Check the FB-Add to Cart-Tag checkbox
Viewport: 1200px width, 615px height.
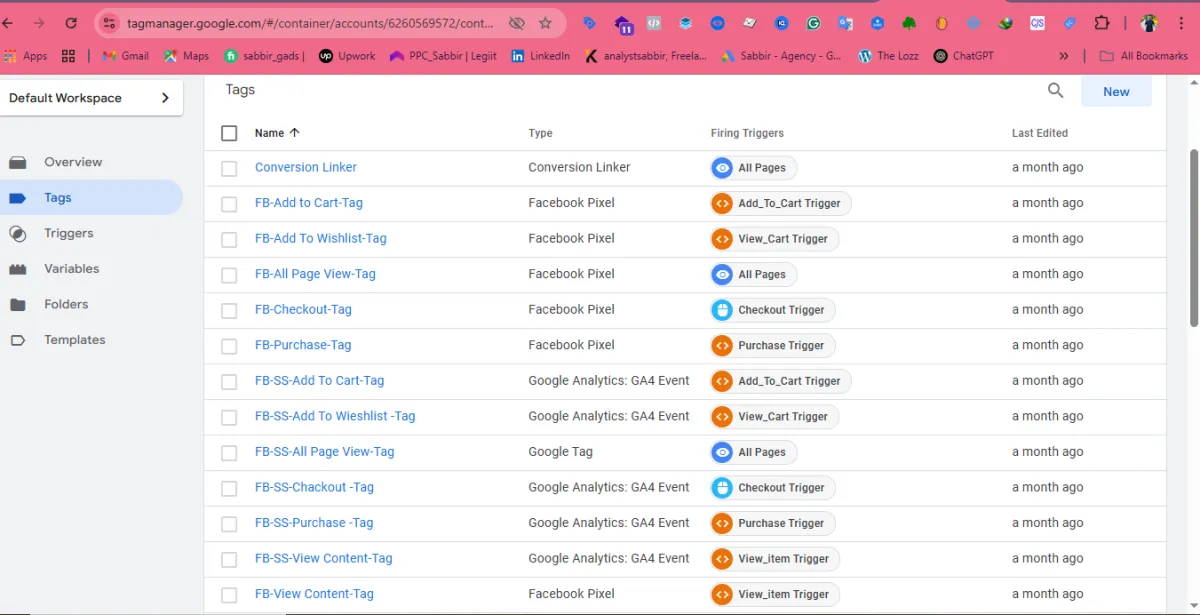coord(229,204)
